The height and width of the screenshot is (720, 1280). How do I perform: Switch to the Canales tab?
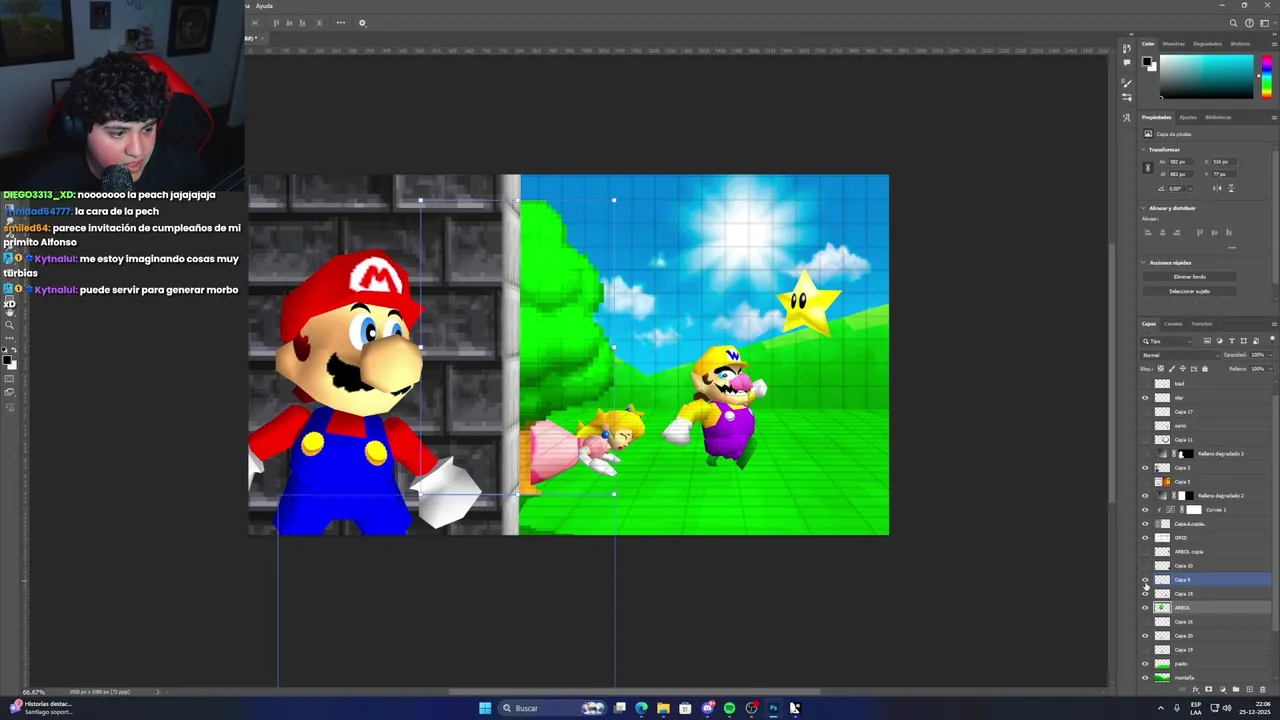click(x=1173, y=324)
